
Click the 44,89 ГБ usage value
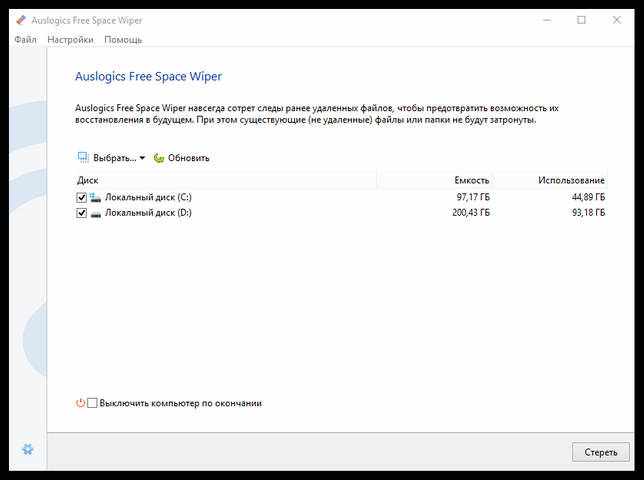588,197
